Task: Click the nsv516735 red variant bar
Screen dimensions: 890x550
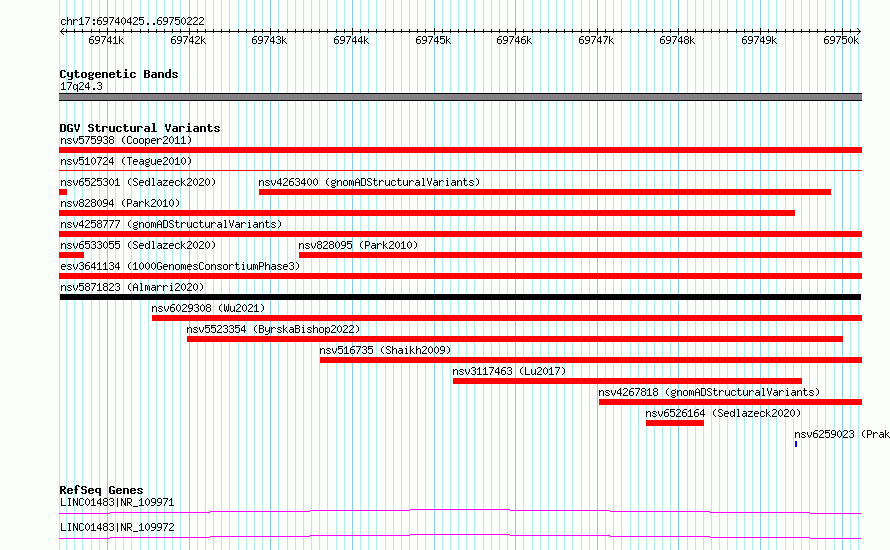Action: point(591,360)
